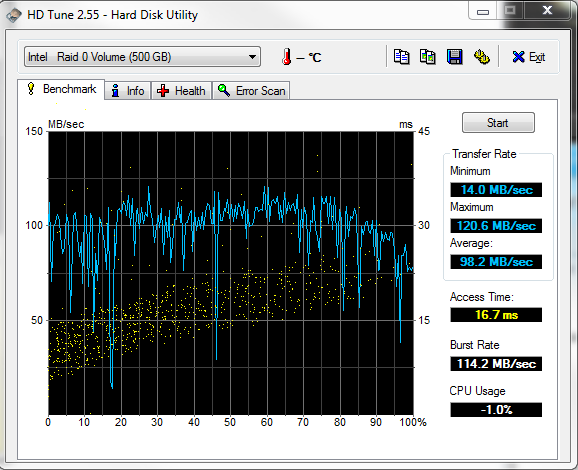Image resolution: width=578 pixels, height=470 pixels.
Task: Click the save screenshot floppy disk icon
Action: [454, 57]
